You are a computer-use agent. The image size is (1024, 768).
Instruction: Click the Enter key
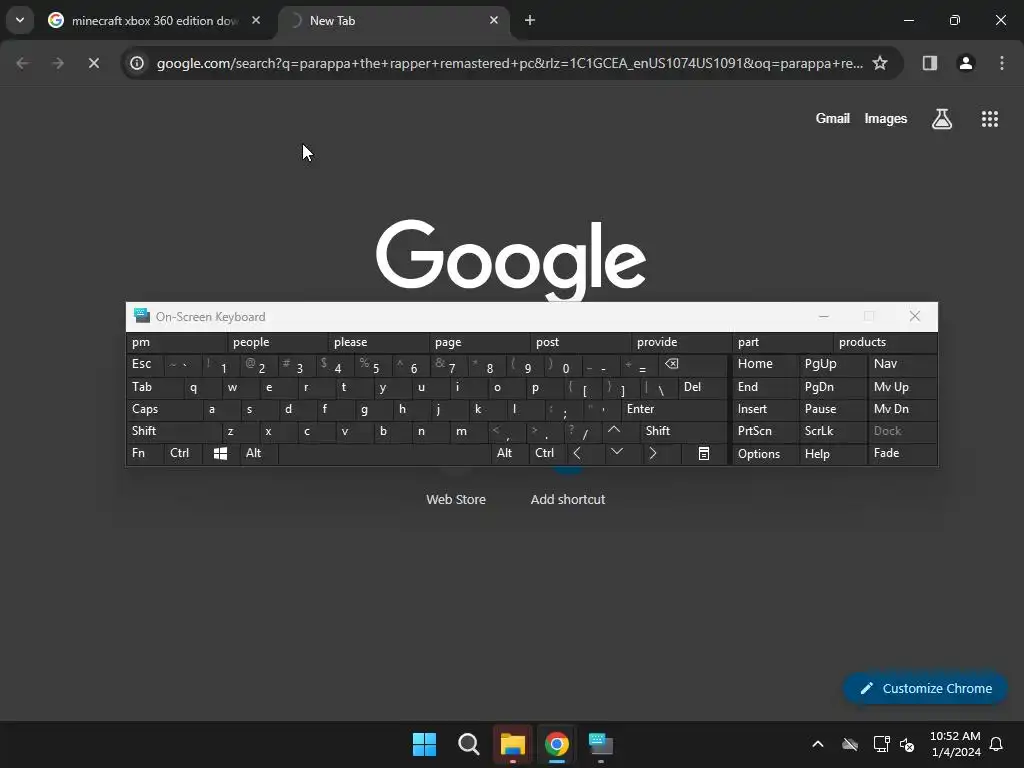pyautogui.click(x=673, y=409)
